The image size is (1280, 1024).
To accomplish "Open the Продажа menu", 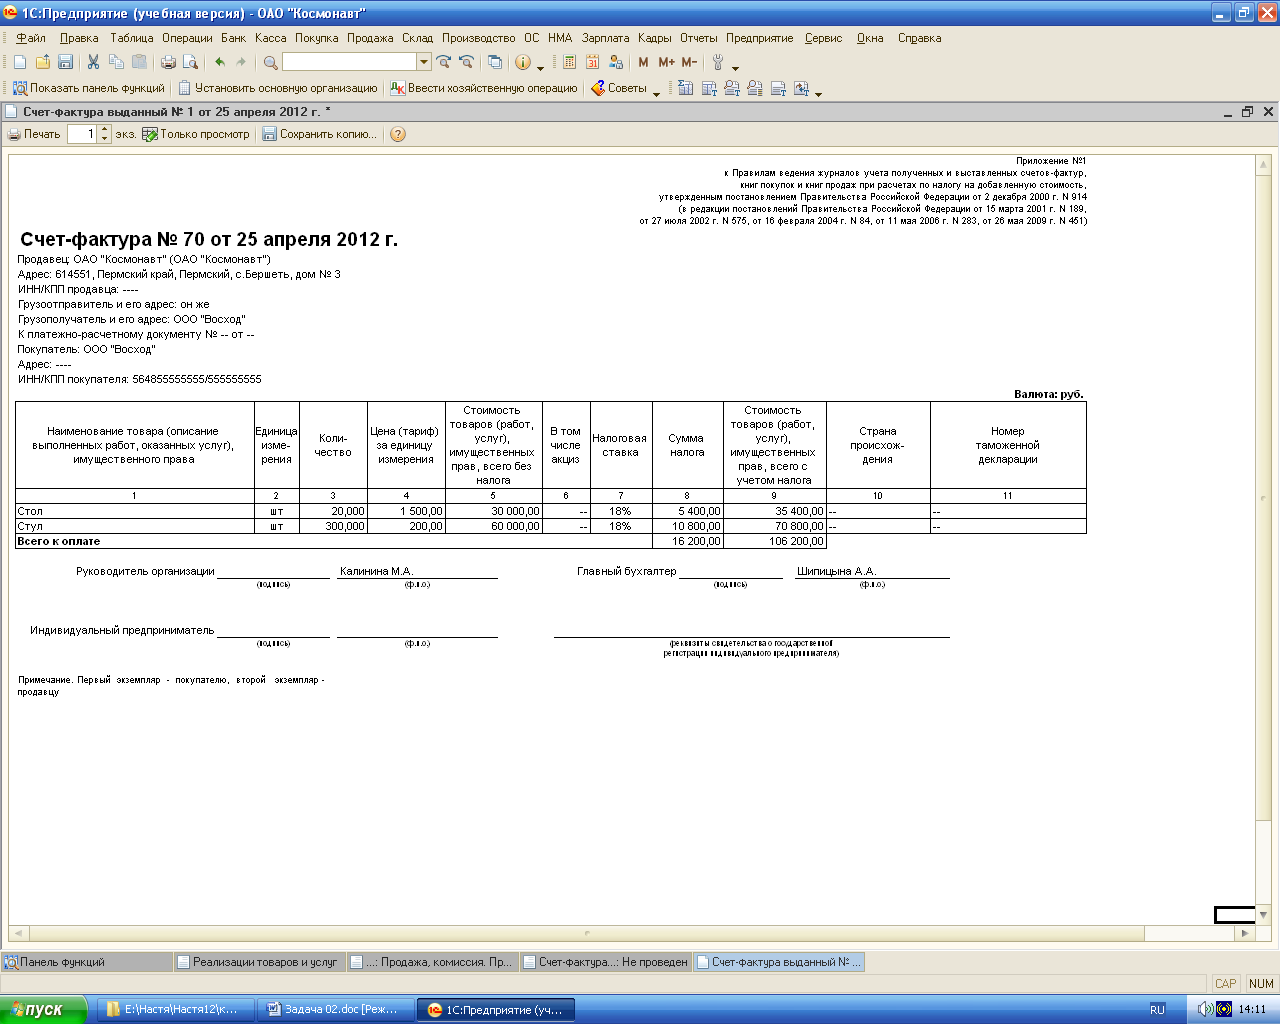I will point(370,38).
